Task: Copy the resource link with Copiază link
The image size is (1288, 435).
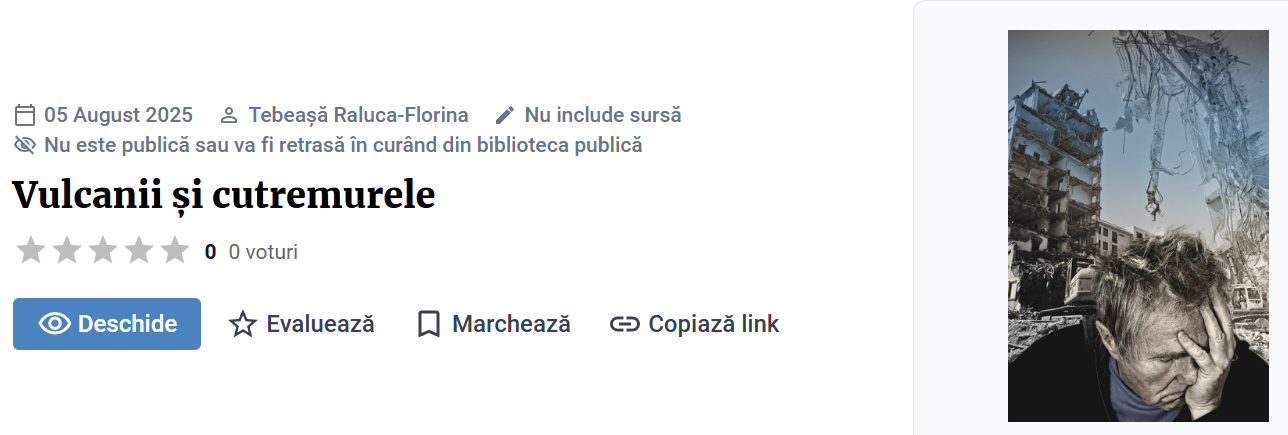Action: 694,324
